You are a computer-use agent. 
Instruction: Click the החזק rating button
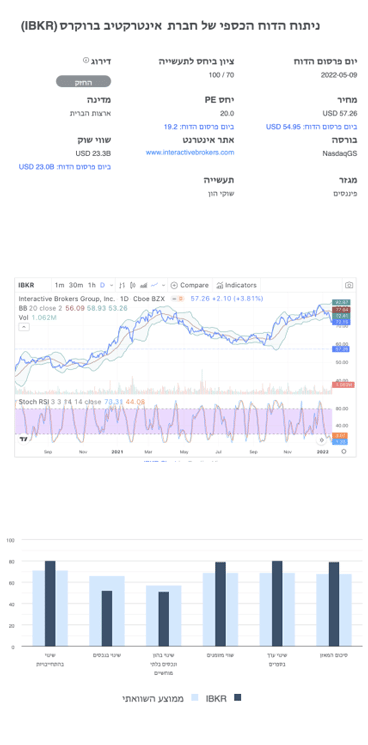point(83,82)
